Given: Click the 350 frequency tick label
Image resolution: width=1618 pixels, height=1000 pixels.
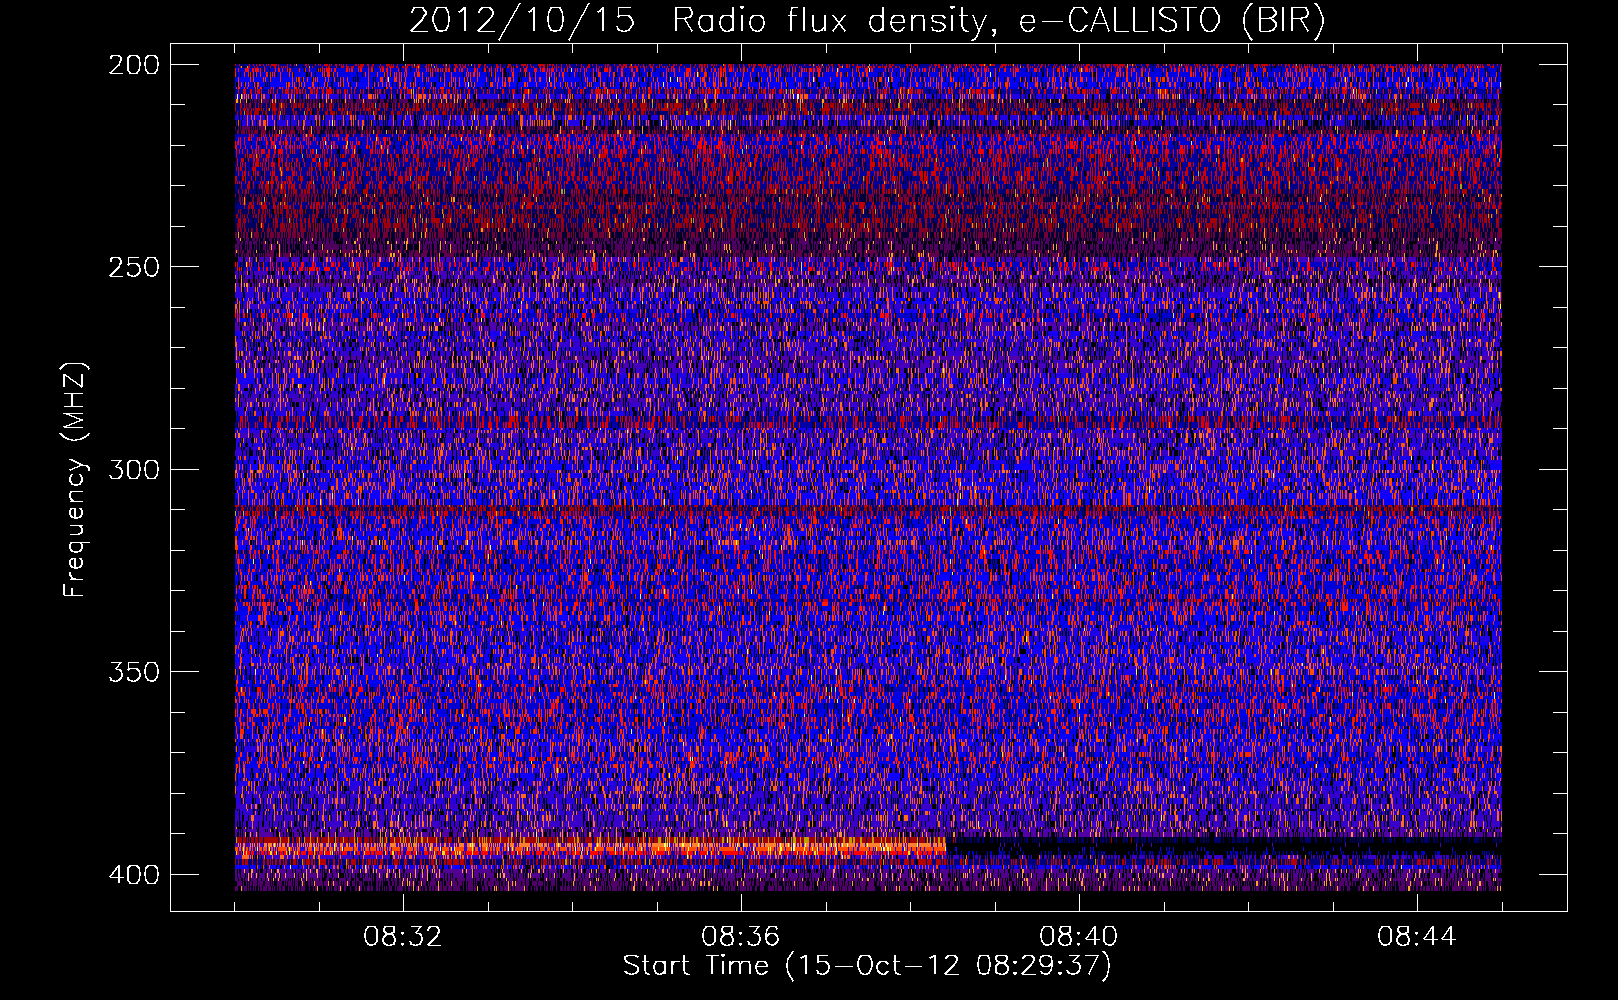Looking at the screenshot, I should tap(133, 672).
